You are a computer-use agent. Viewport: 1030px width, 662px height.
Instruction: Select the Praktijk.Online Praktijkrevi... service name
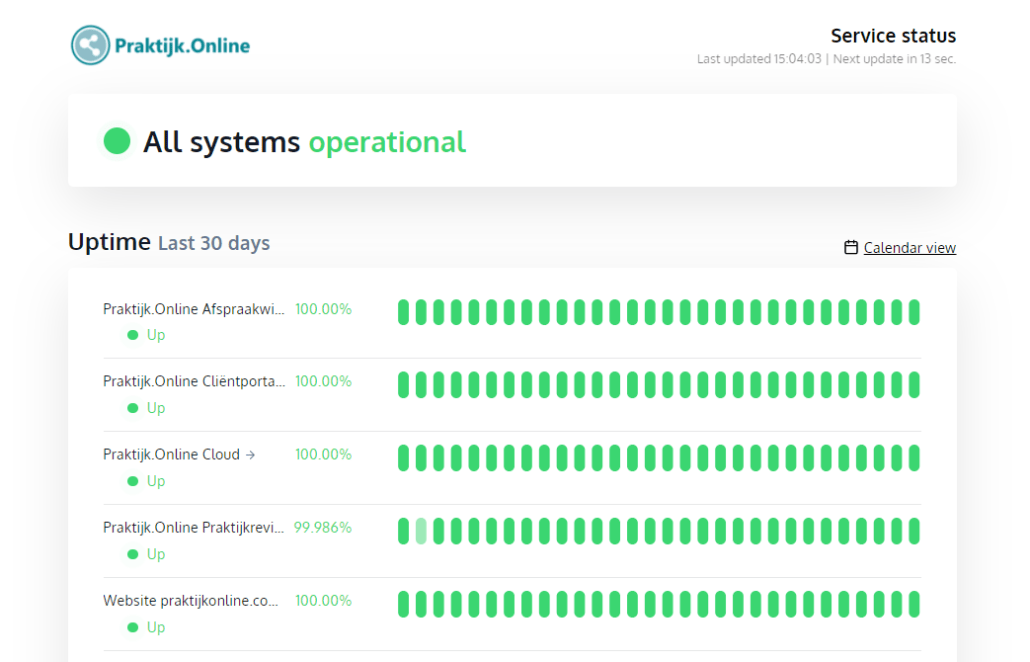tap(194, 527)
